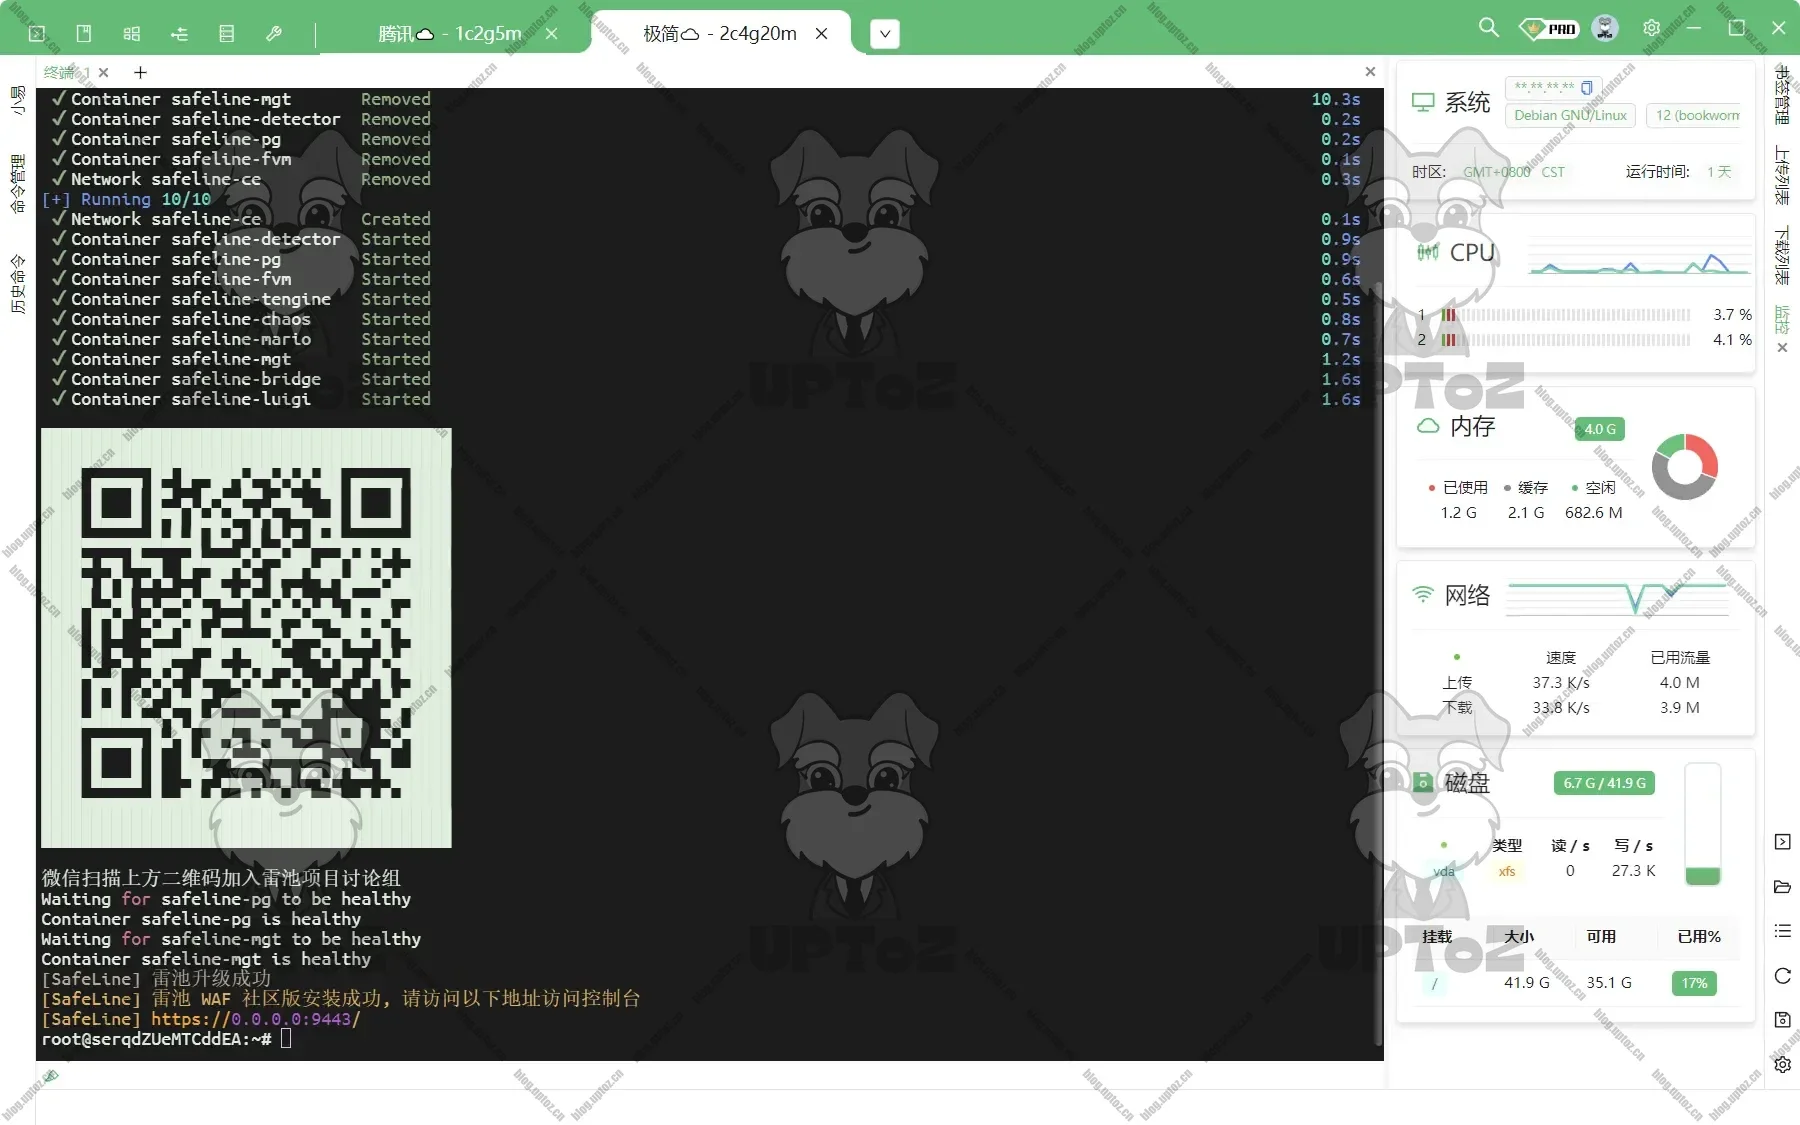Click the CPU chart icon
This screenshot has width=1800, height=1125.
(1428, 252)
